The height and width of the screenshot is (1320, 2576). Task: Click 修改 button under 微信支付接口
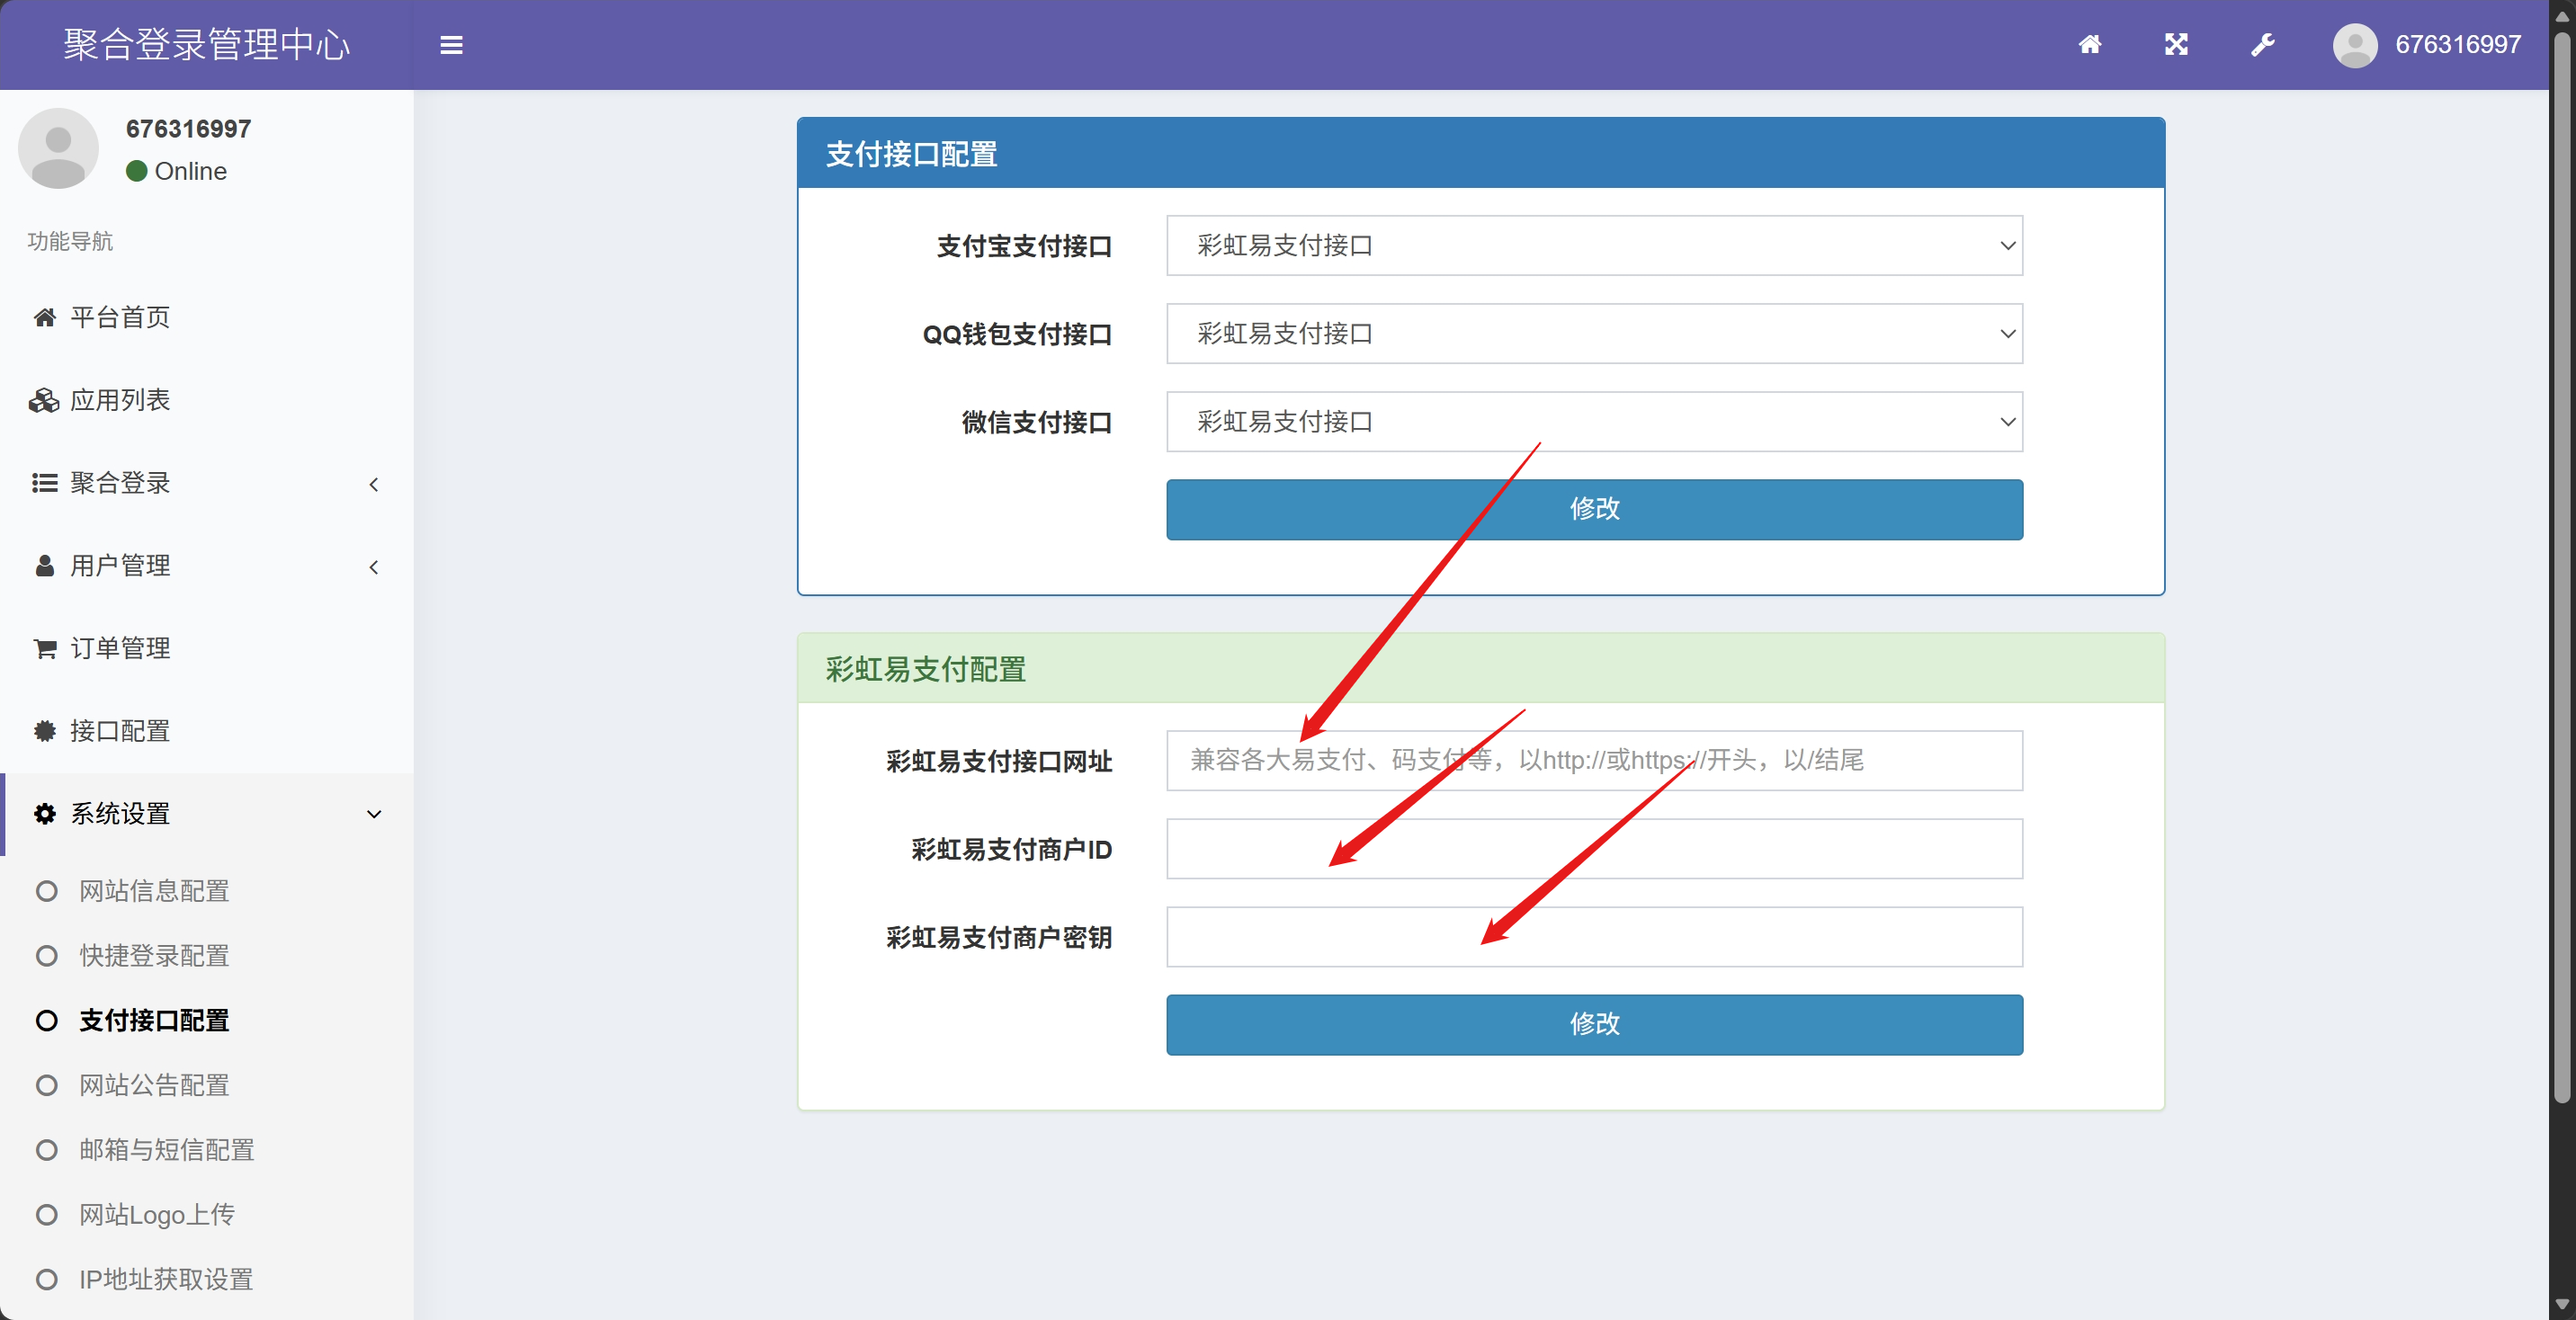[x=1594, y=510]
